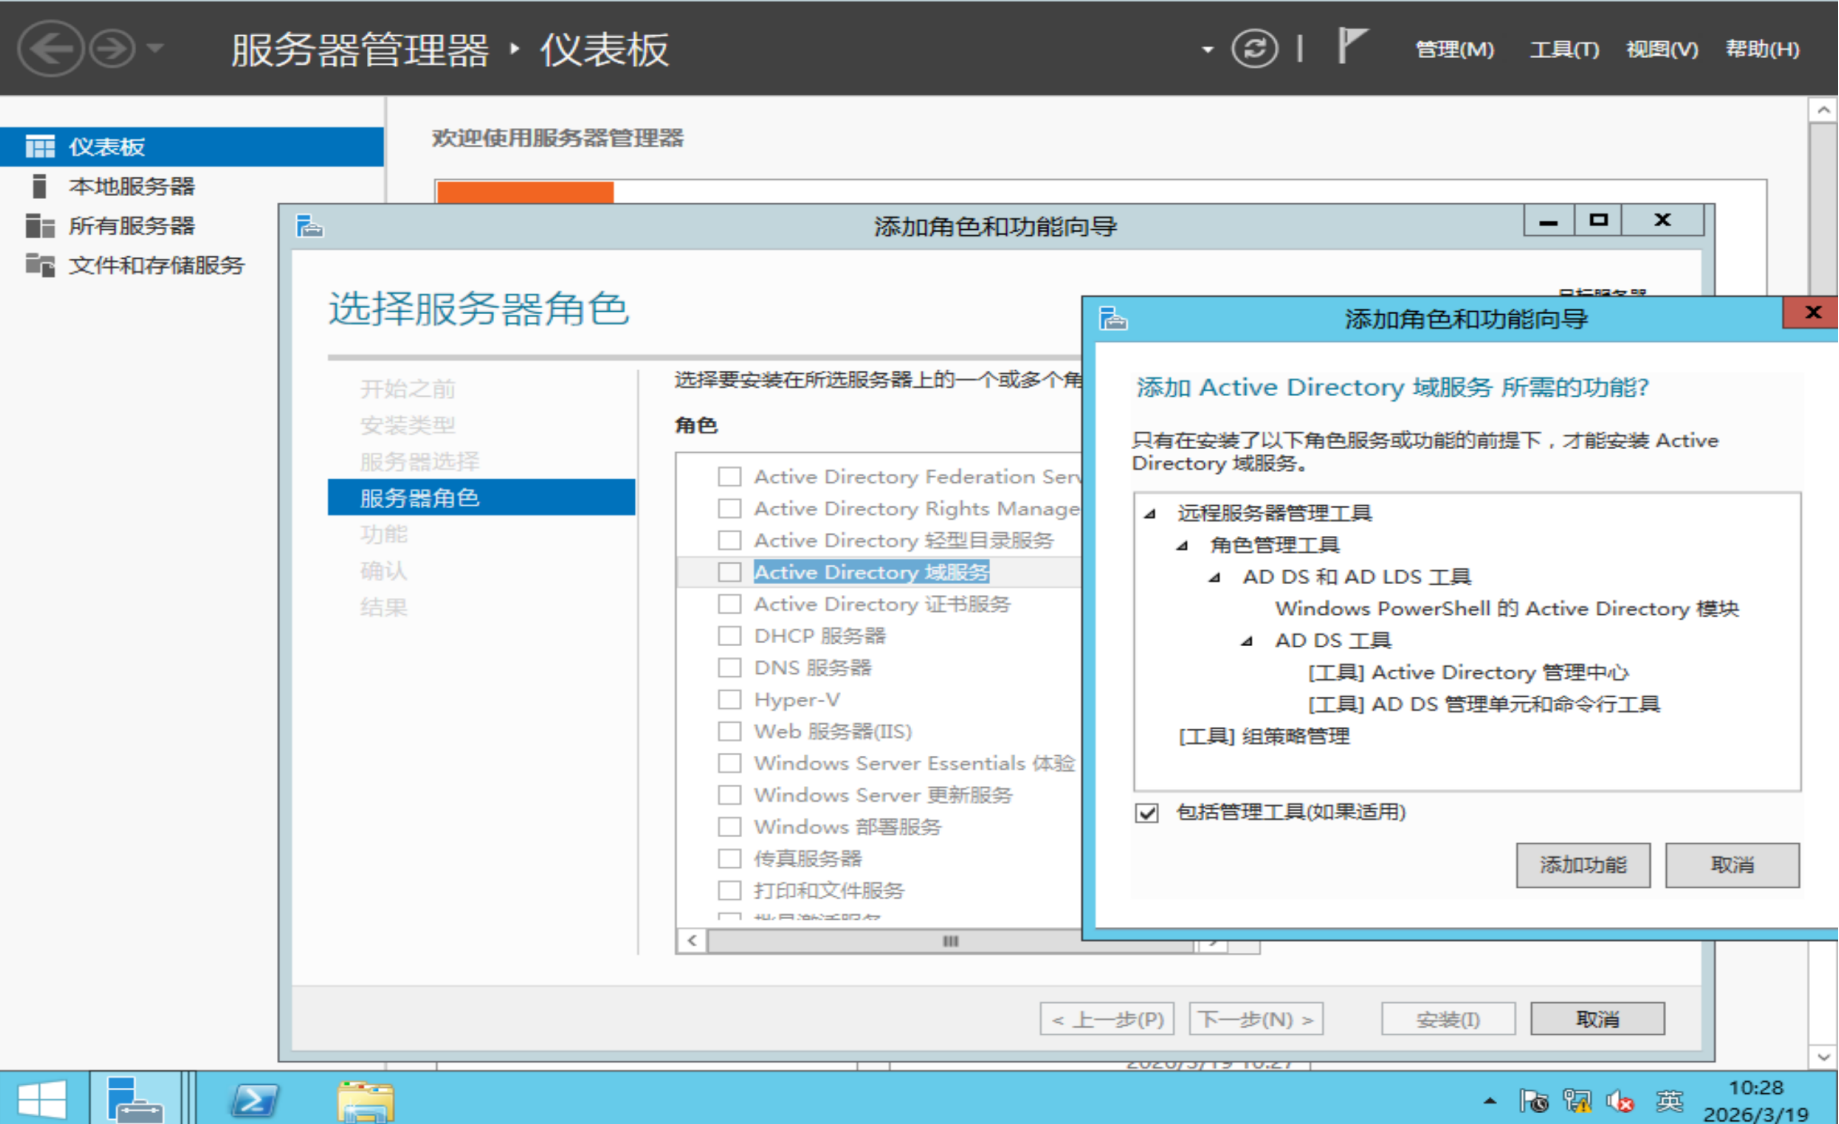Click the servers icon beside 所有服务器
The width and height of the screenshot is (1839, 1124).
40,226
